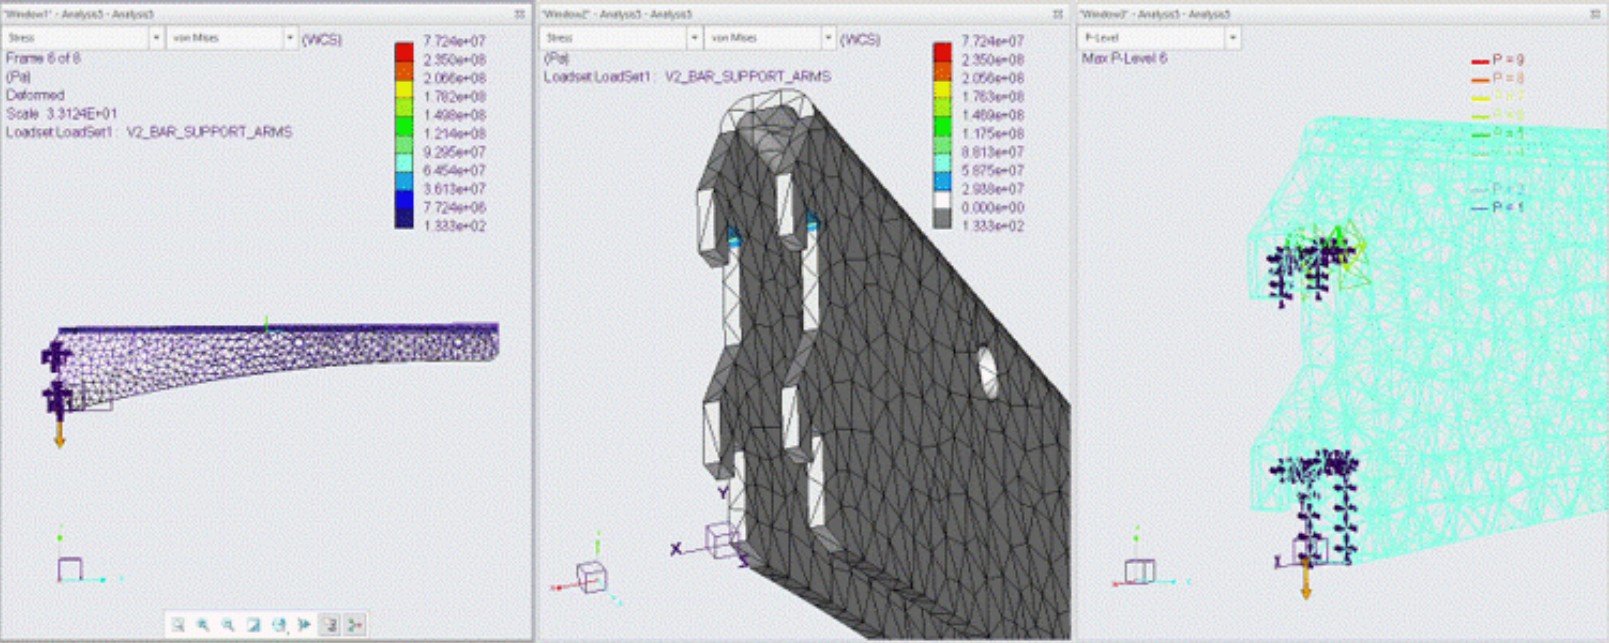Click the white swatch in the Window2 legend
The image size is (1609, 643).
942,200
